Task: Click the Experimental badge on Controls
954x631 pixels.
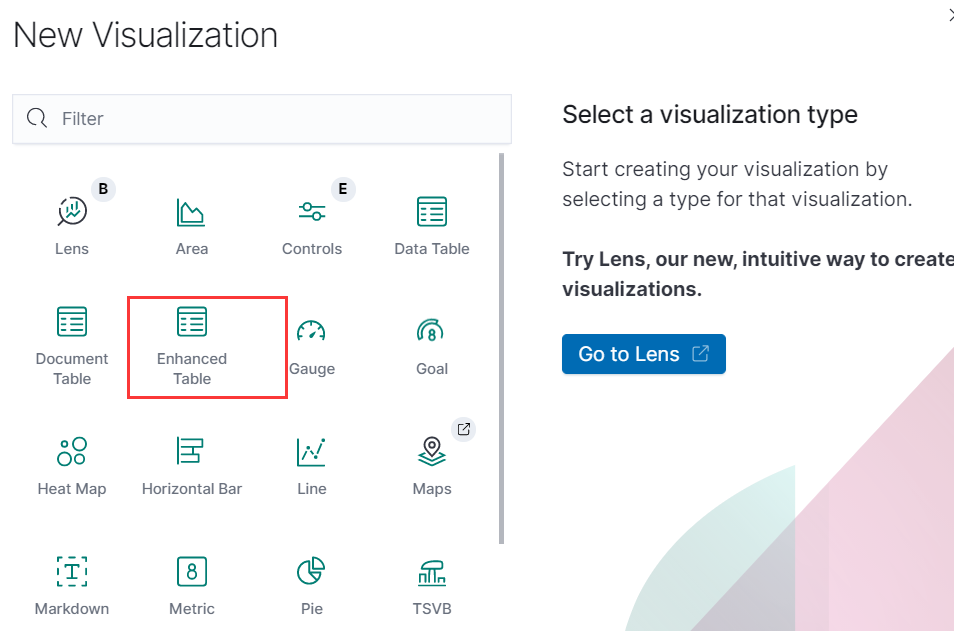Action: pos(343,189)
